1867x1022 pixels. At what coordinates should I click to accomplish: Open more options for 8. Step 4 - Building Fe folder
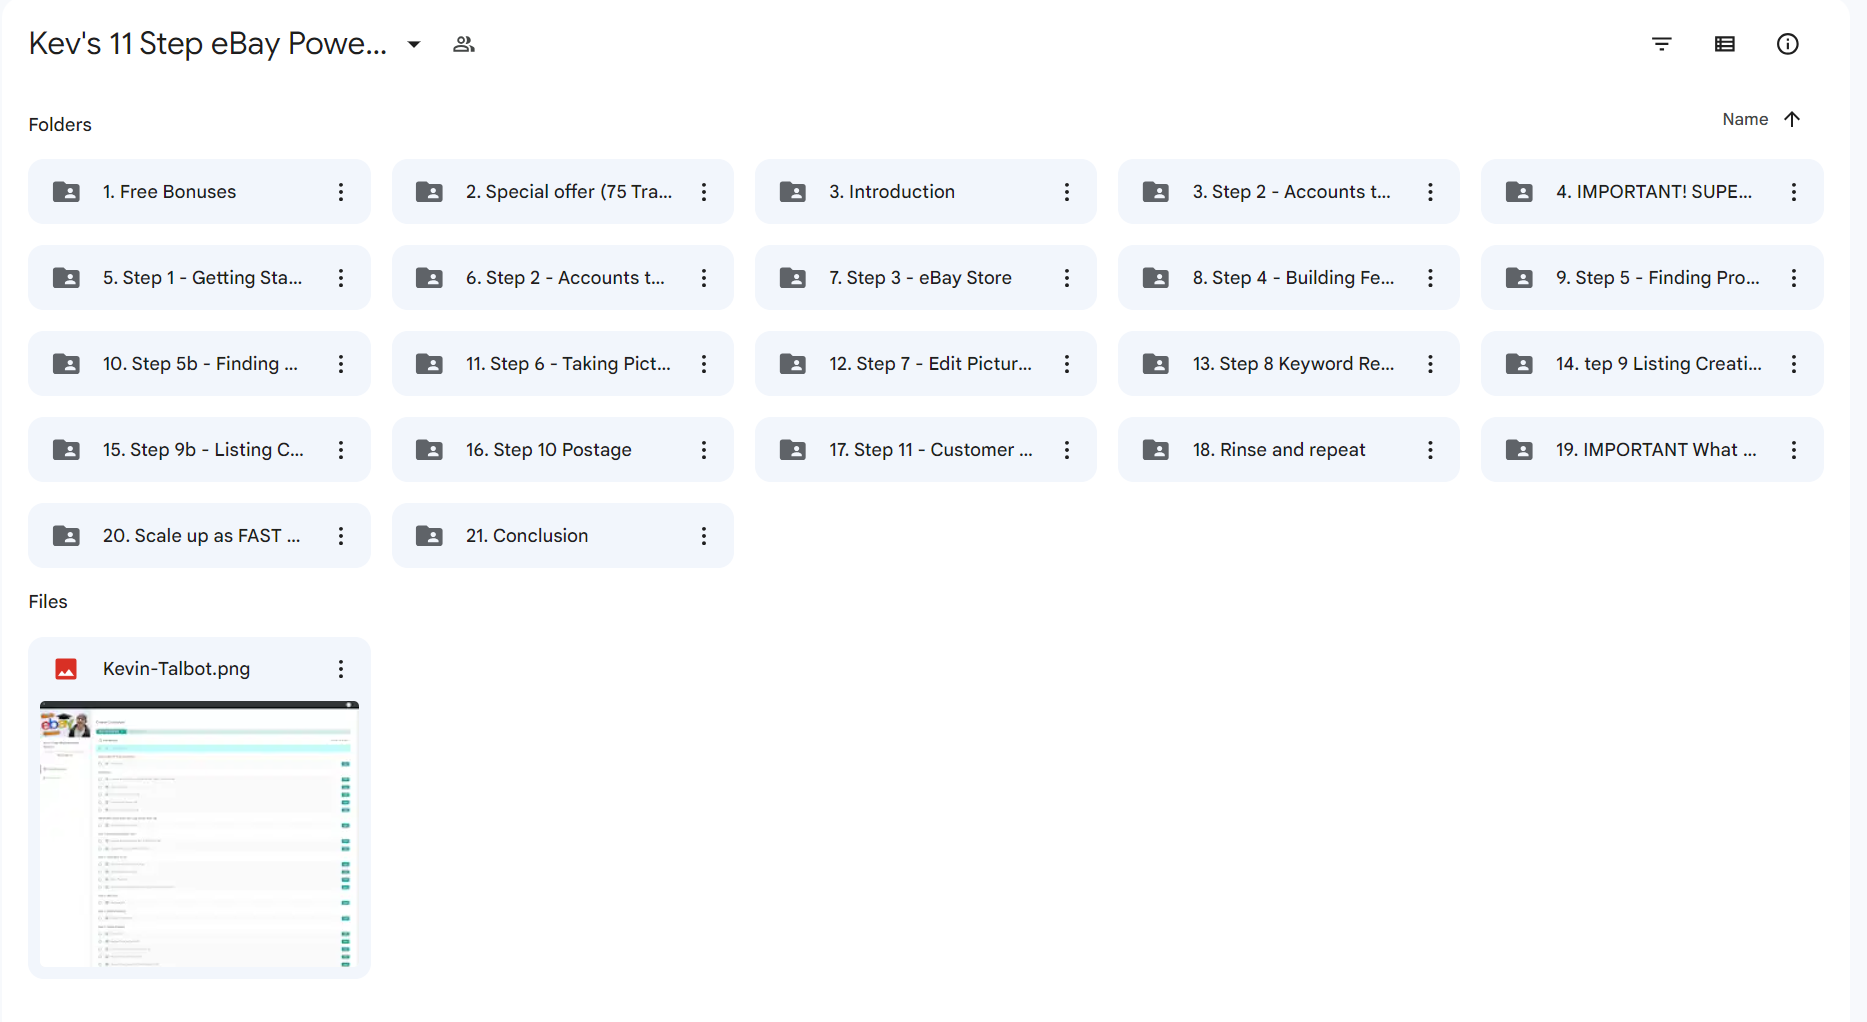pos(1430,278)
